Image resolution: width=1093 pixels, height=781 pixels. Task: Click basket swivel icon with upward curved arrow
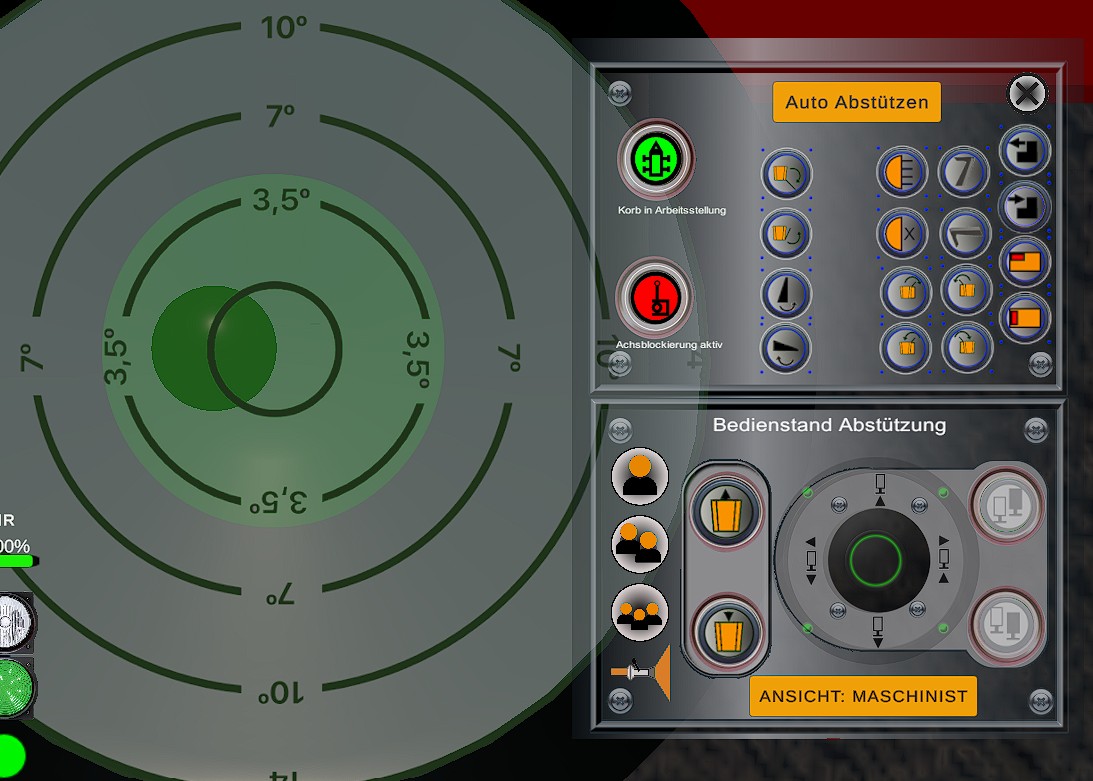(786, 234)
